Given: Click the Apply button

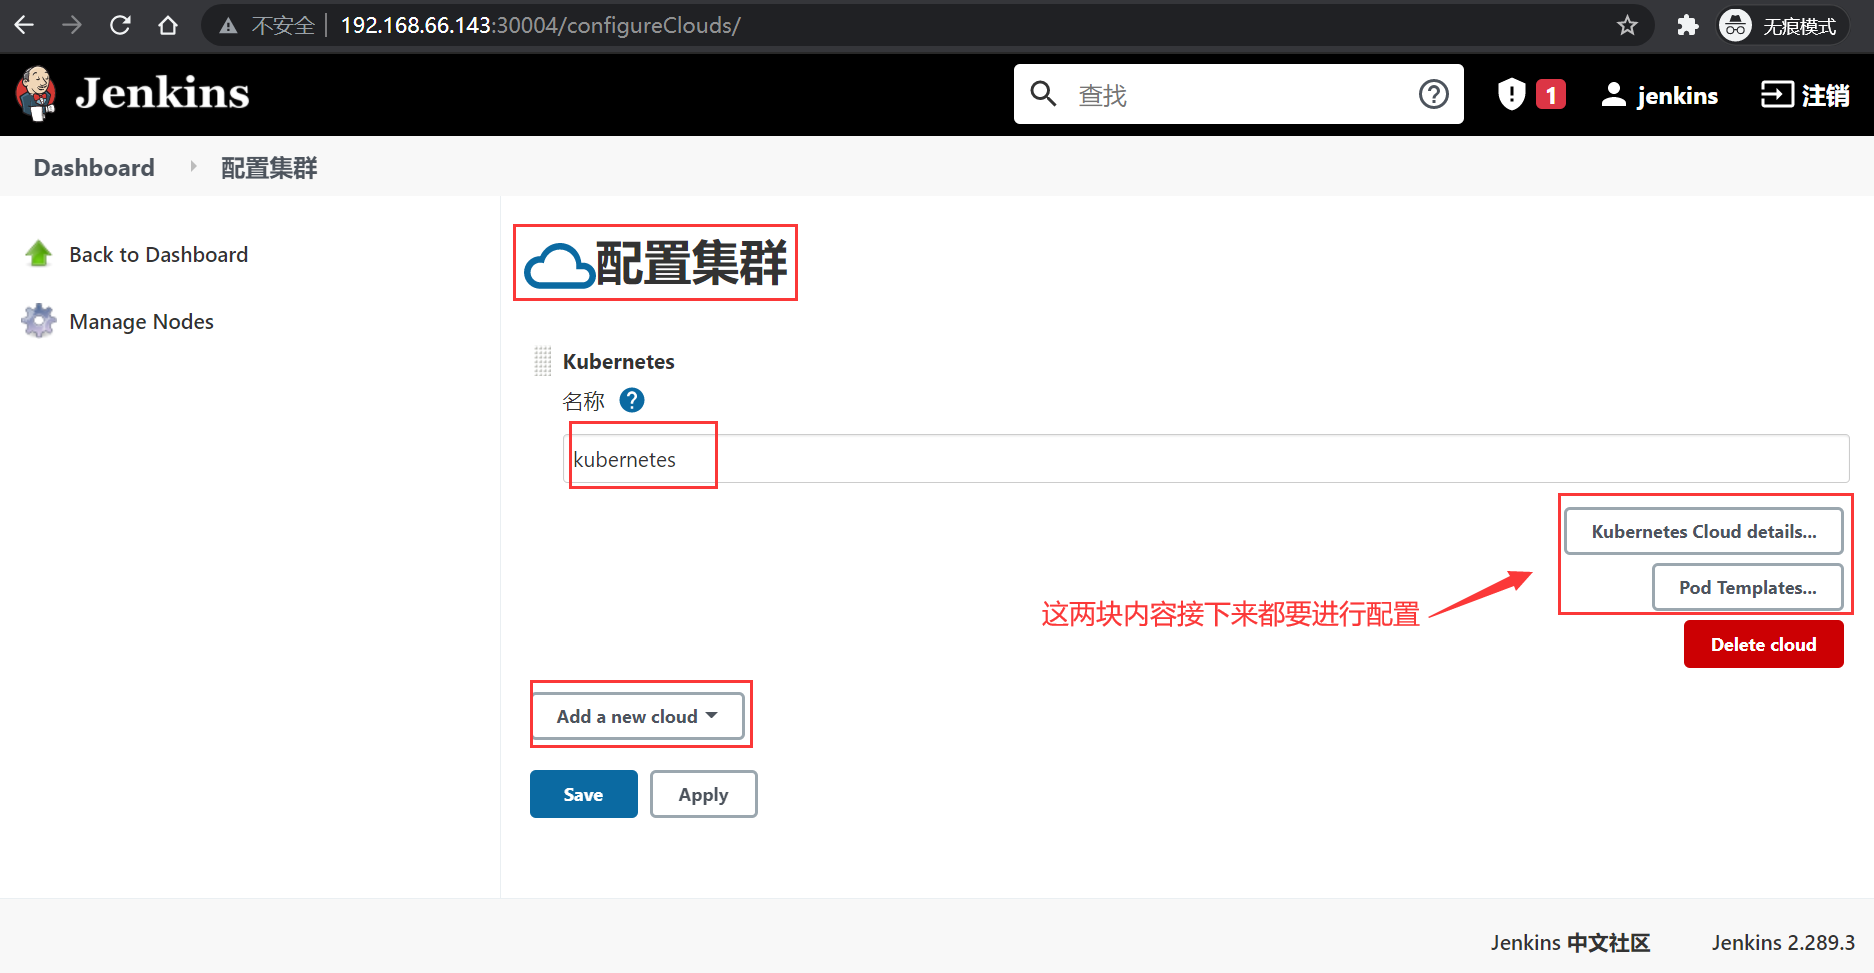Looking at the screenshot, I should [703, 794].
